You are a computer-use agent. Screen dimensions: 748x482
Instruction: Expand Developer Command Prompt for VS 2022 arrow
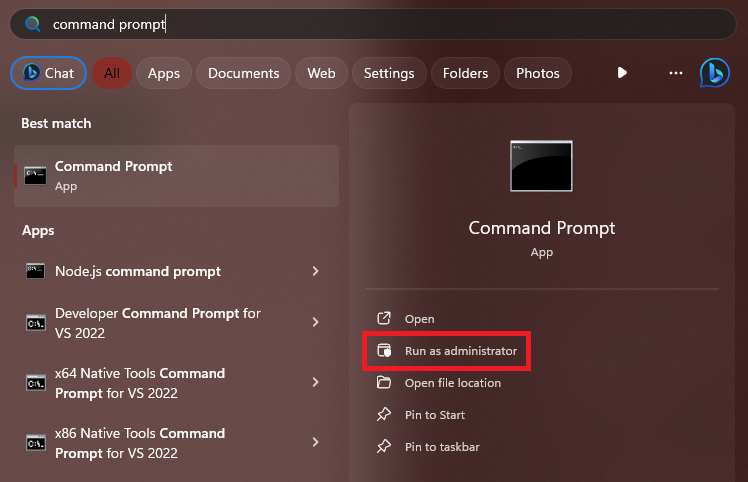tap(316, 322)
